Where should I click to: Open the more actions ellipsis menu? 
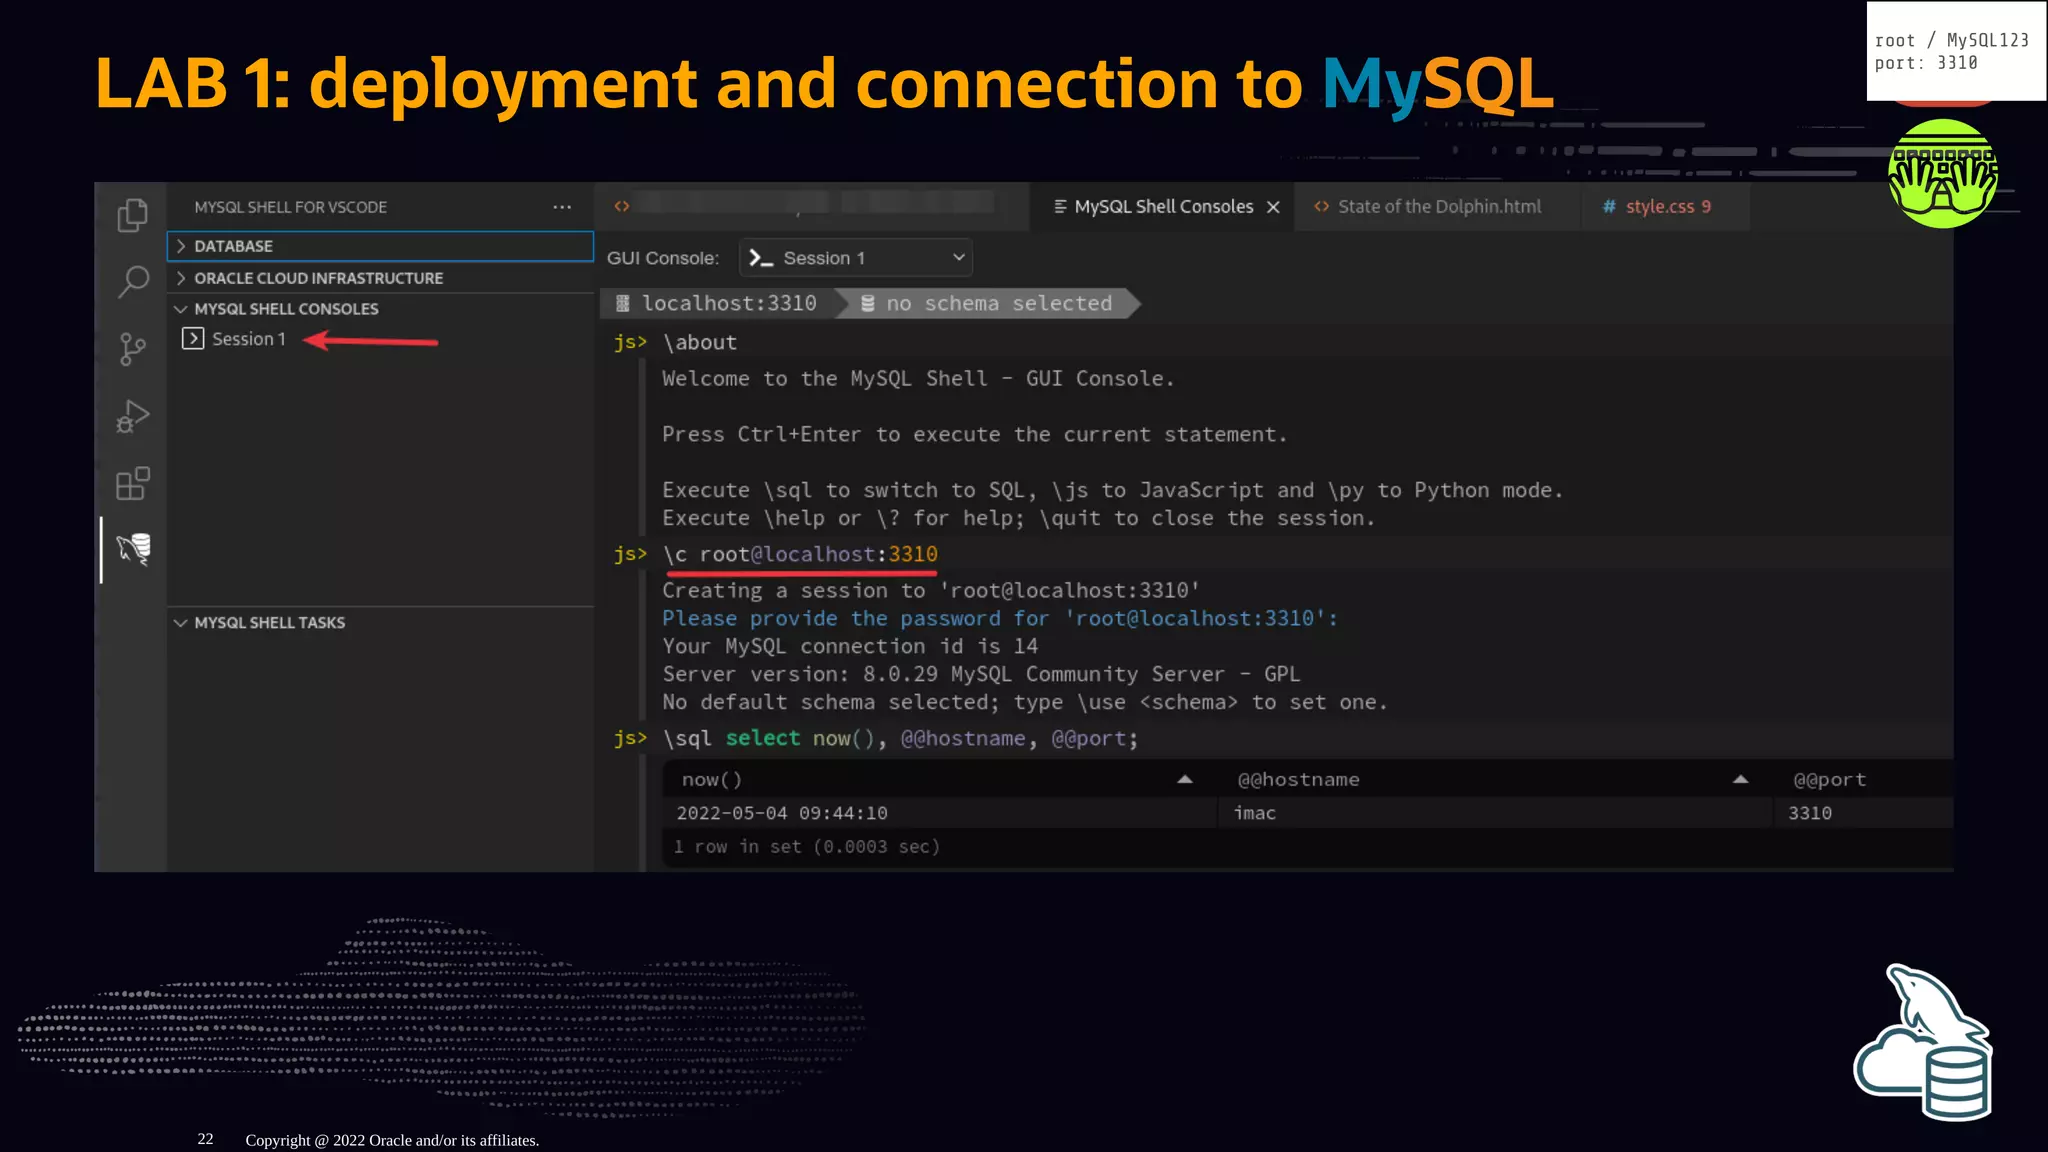(x=562, y=207)
